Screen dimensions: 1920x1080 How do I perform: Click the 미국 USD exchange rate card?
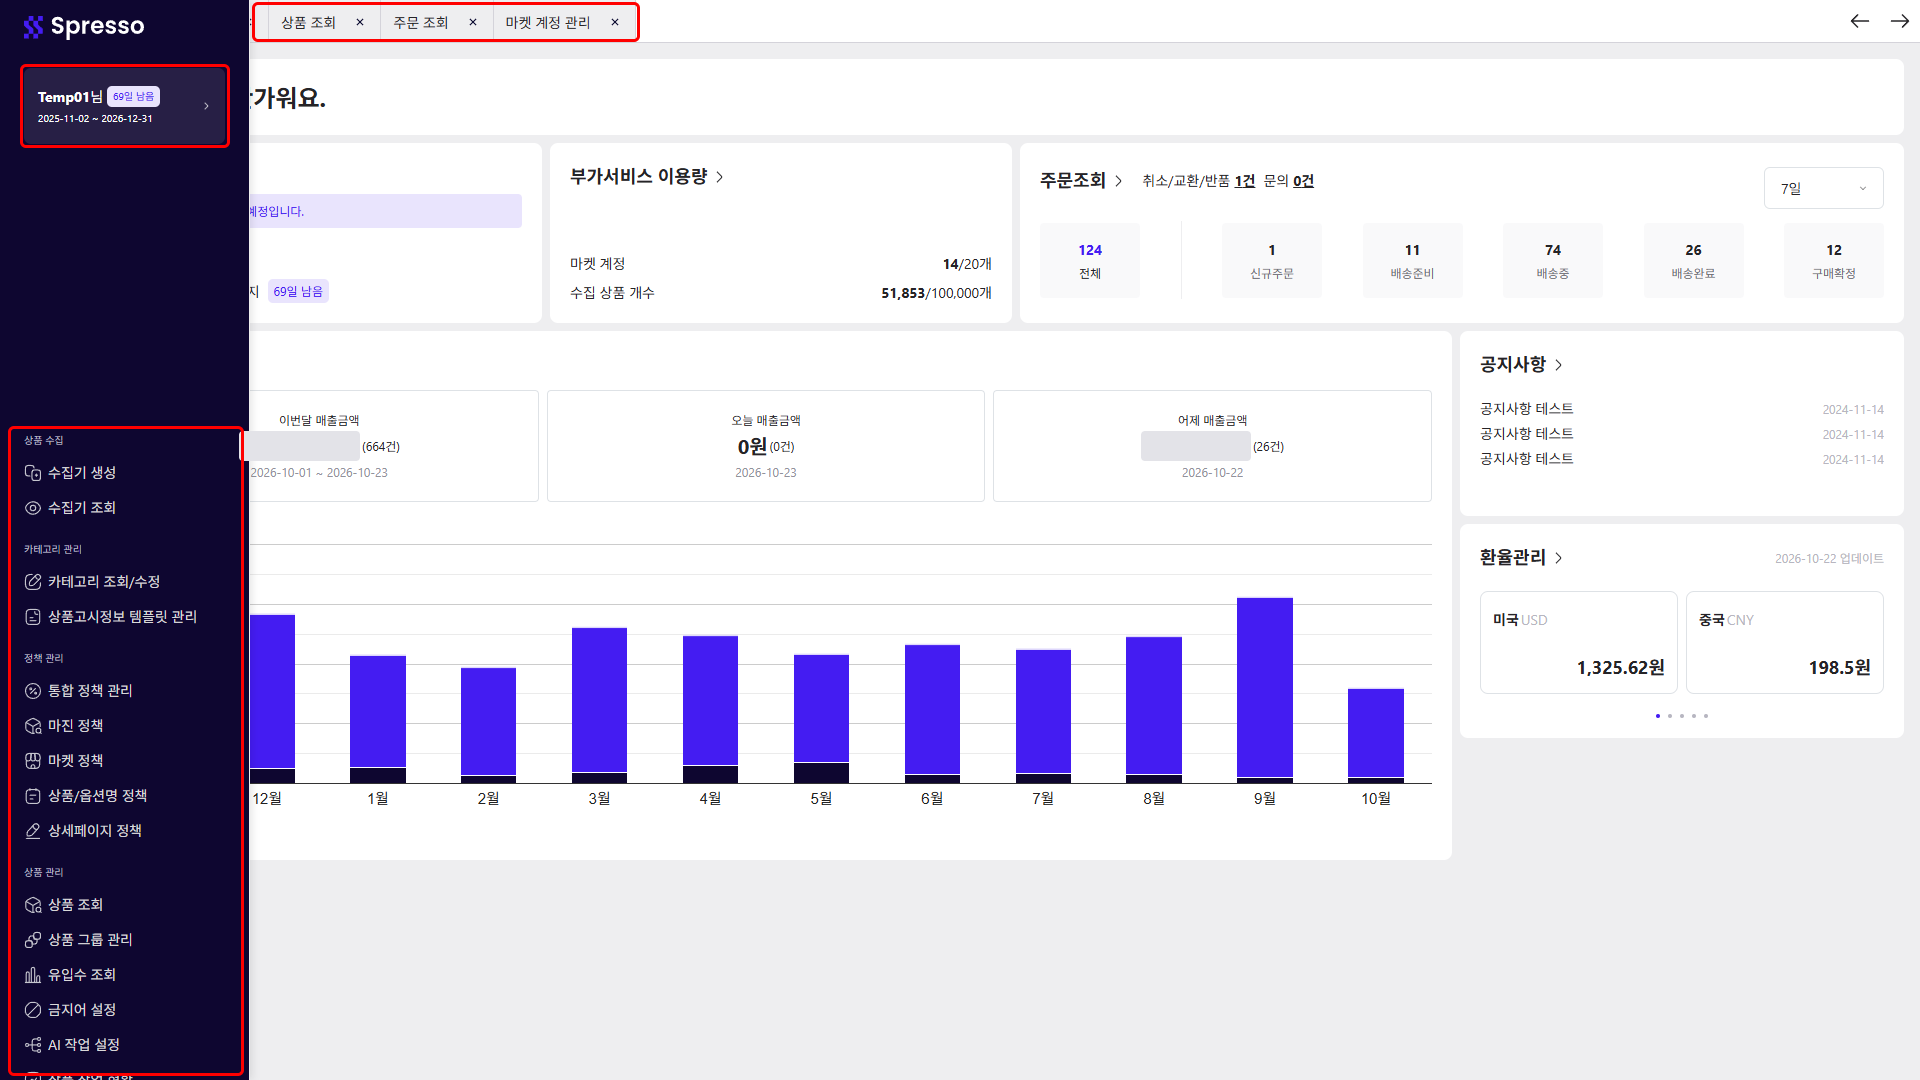(x=1578, y=643)
